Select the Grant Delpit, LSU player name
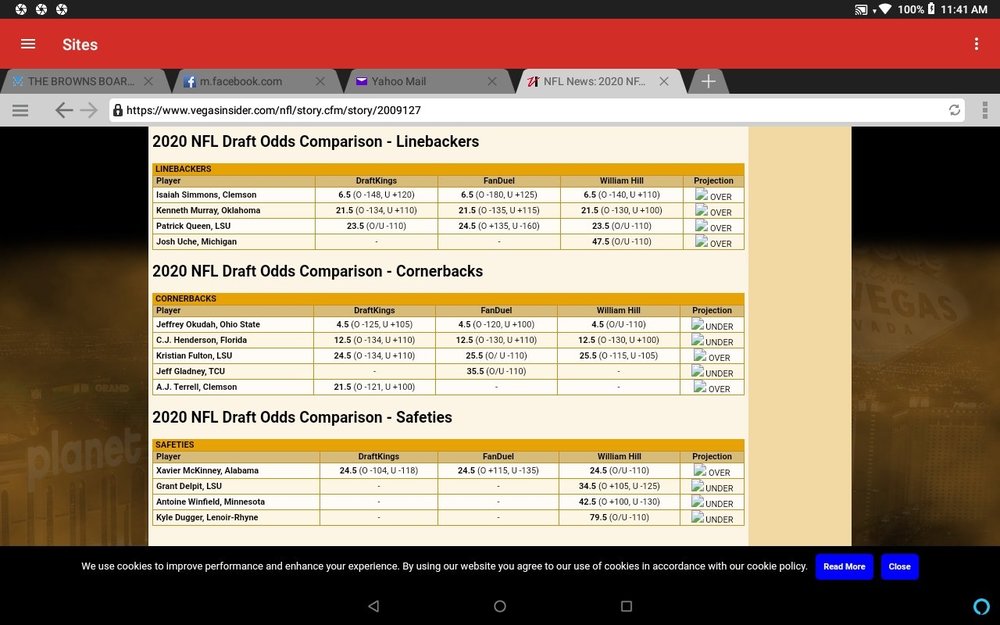This screenshot has width=1000, height=625. tap(189, 486)
